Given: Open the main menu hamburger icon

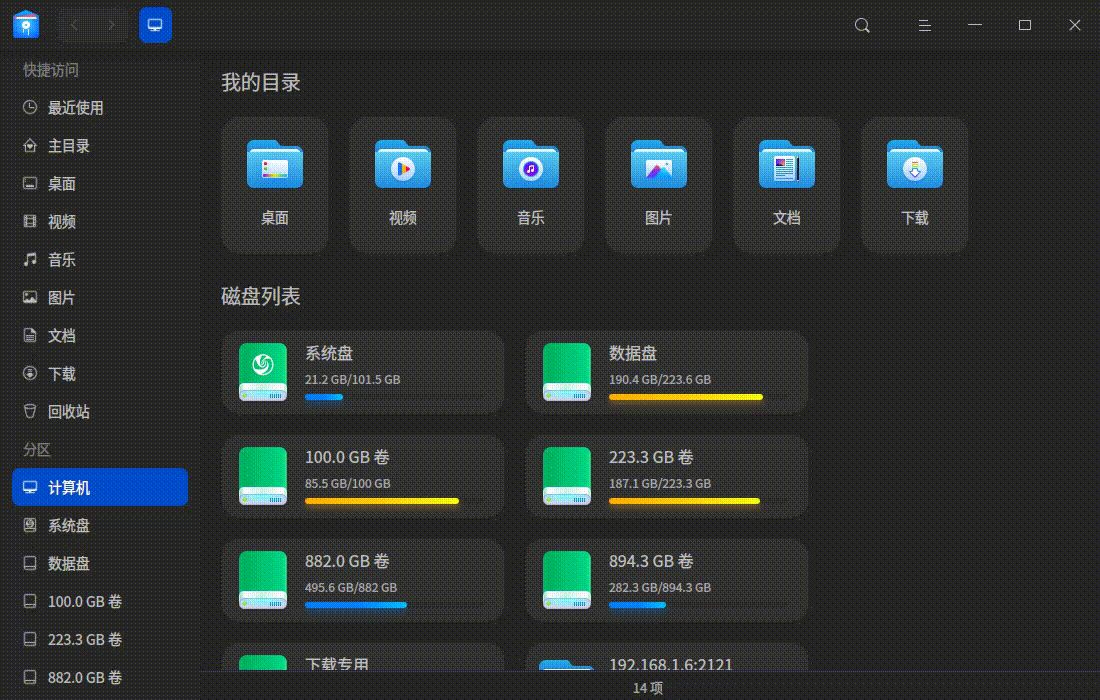Looking at the screenshot, I should [x=925, y=25].
